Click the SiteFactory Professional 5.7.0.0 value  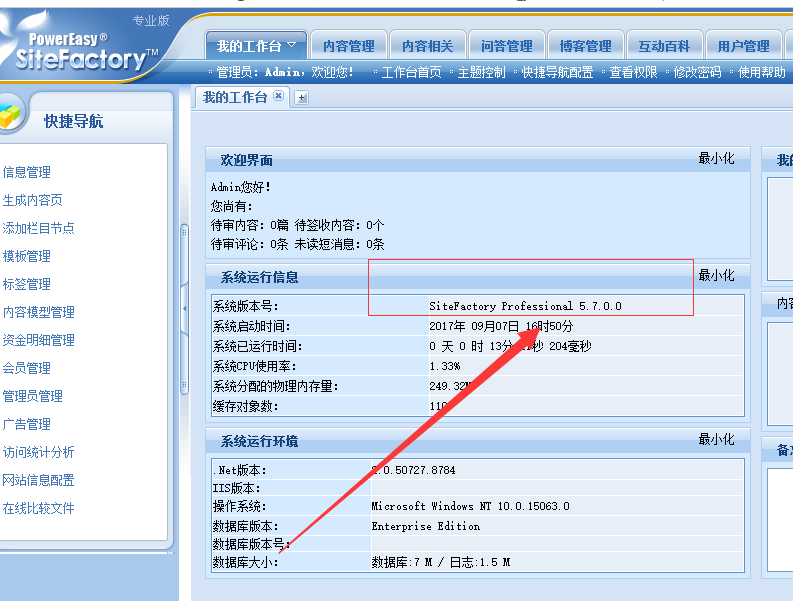pos(525,306)
